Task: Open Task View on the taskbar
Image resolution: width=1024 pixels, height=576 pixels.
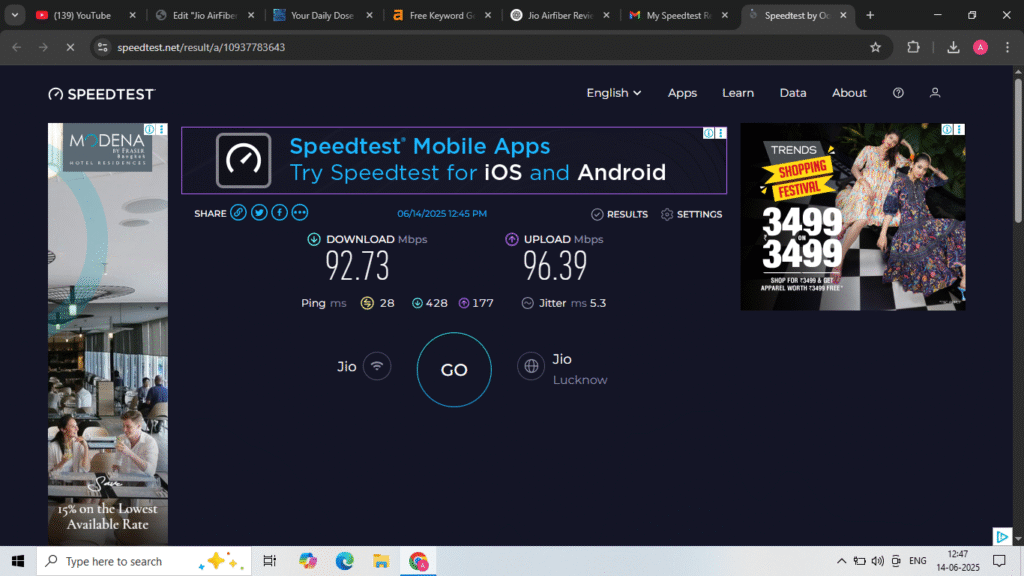Action: [x=269, y=561]
